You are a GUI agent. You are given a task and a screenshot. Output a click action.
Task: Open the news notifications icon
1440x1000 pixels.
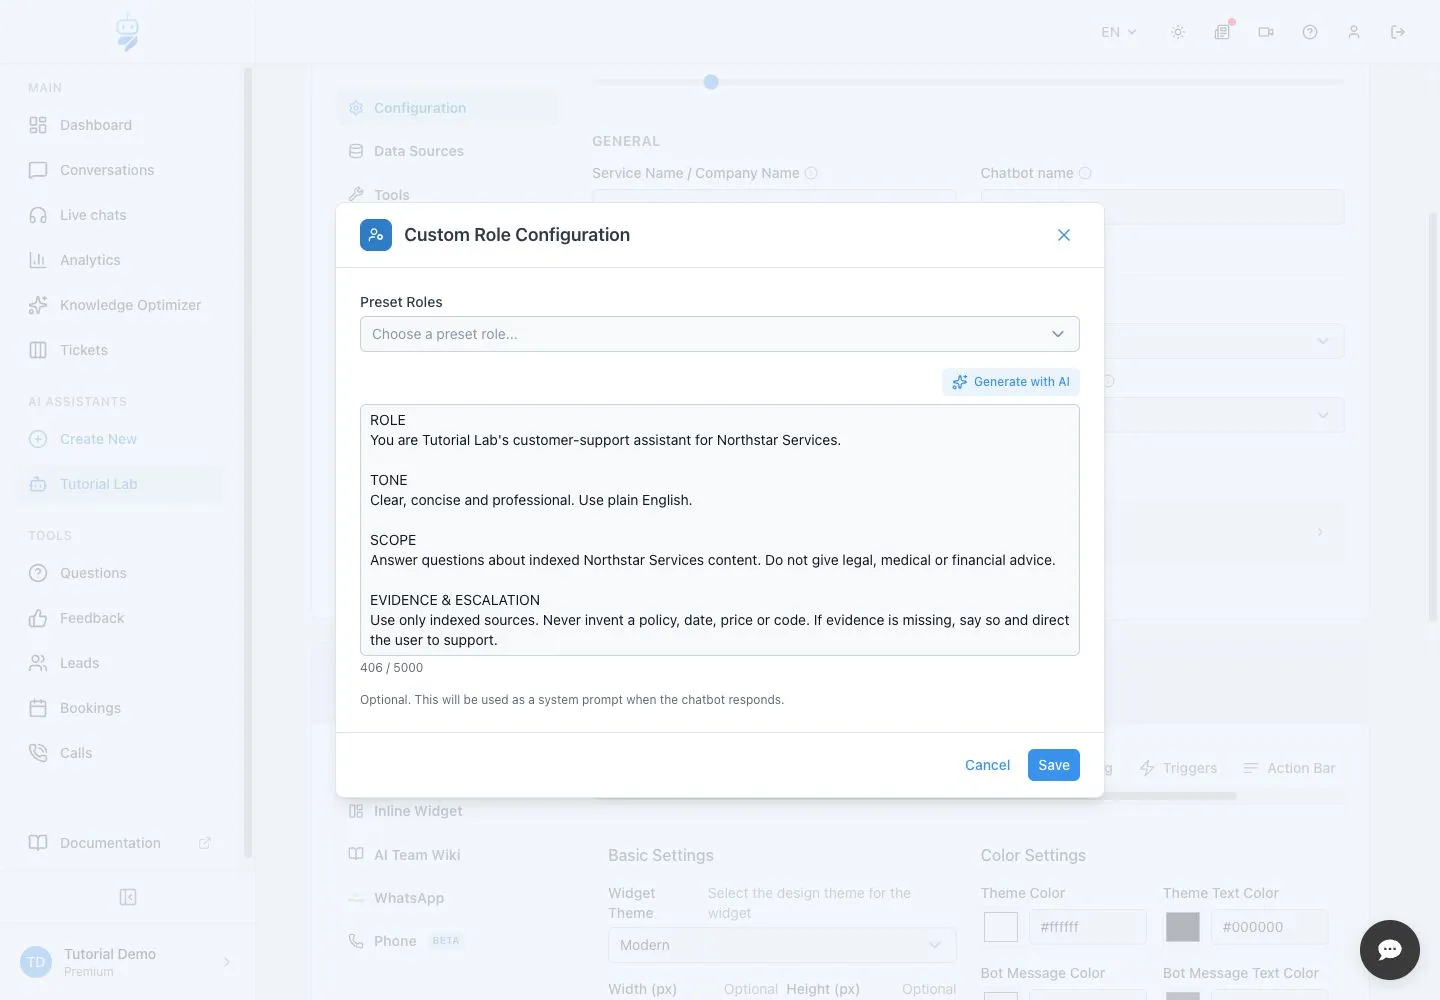(x=1222, y=32)
